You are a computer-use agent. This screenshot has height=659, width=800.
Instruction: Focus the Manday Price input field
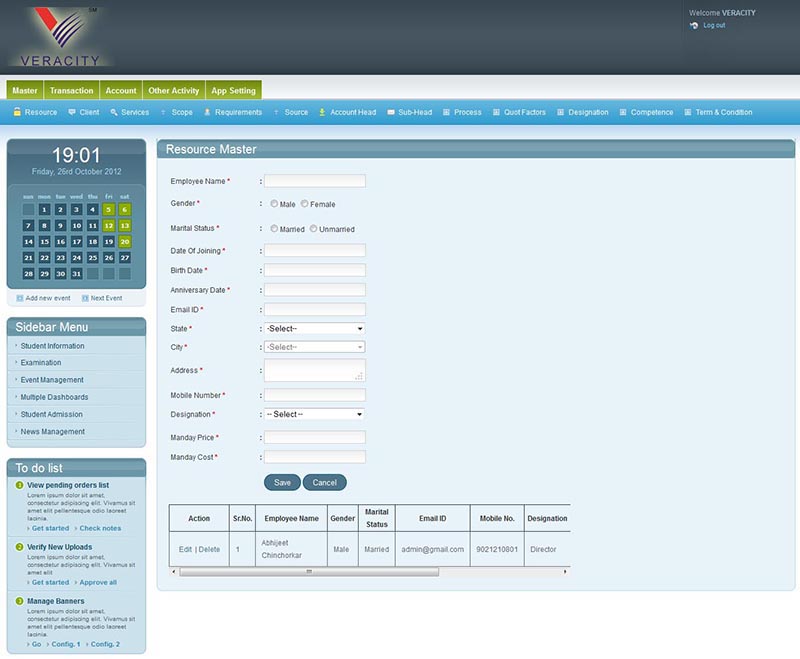click(315, 437)
